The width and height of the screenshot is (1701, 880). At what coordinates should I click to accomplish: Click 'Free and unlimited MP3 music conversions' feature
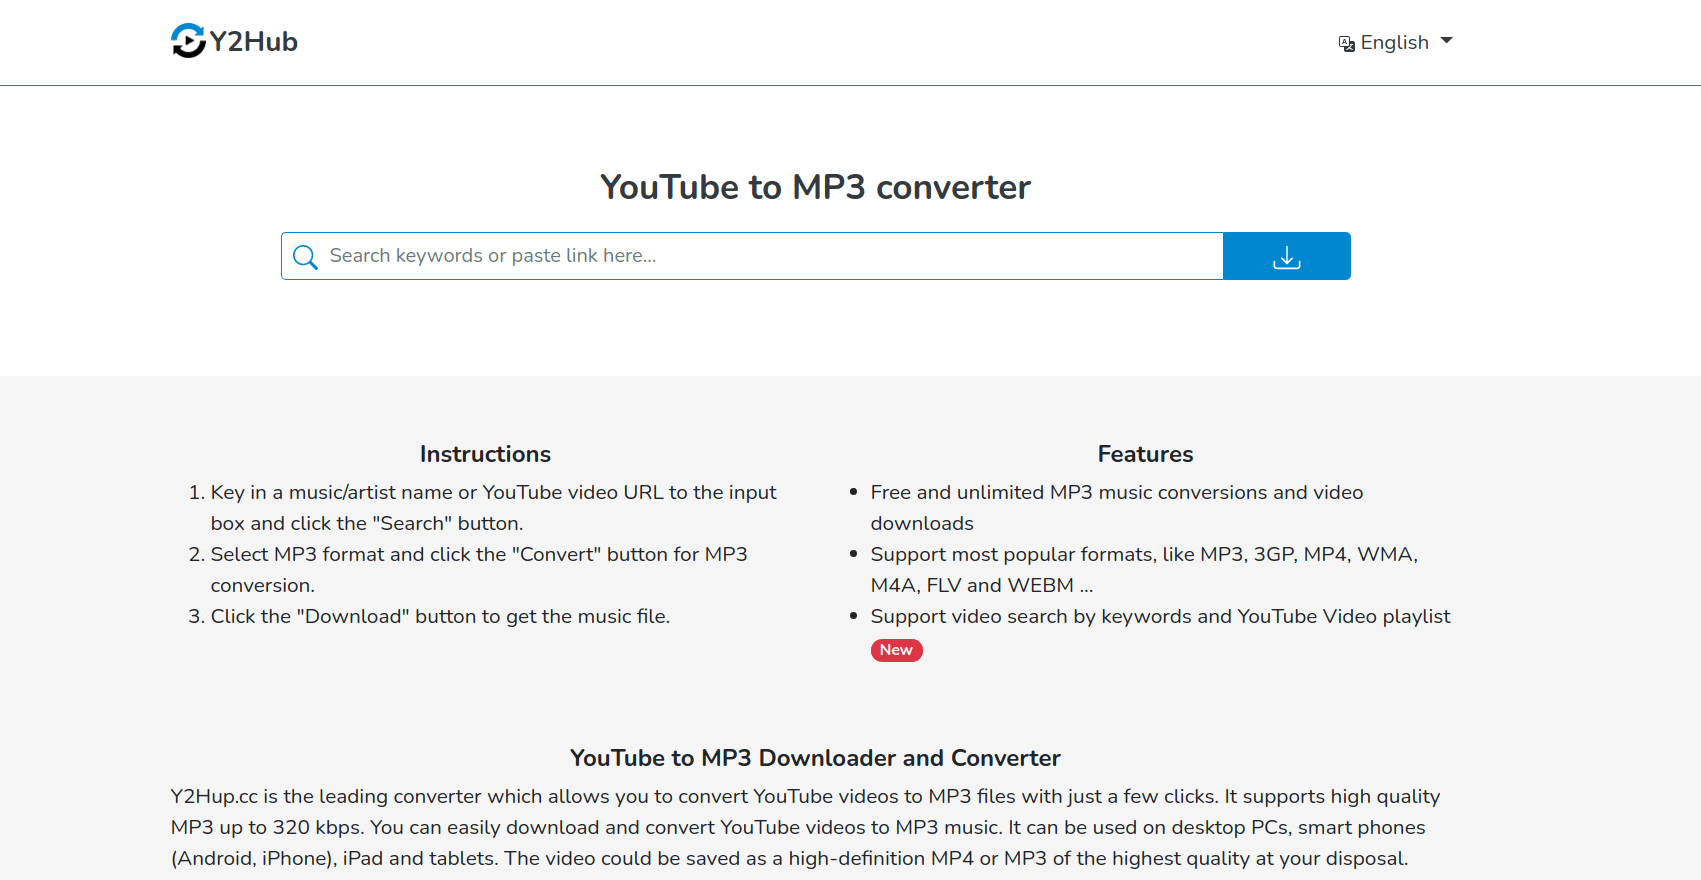[x=1117, y=507]
